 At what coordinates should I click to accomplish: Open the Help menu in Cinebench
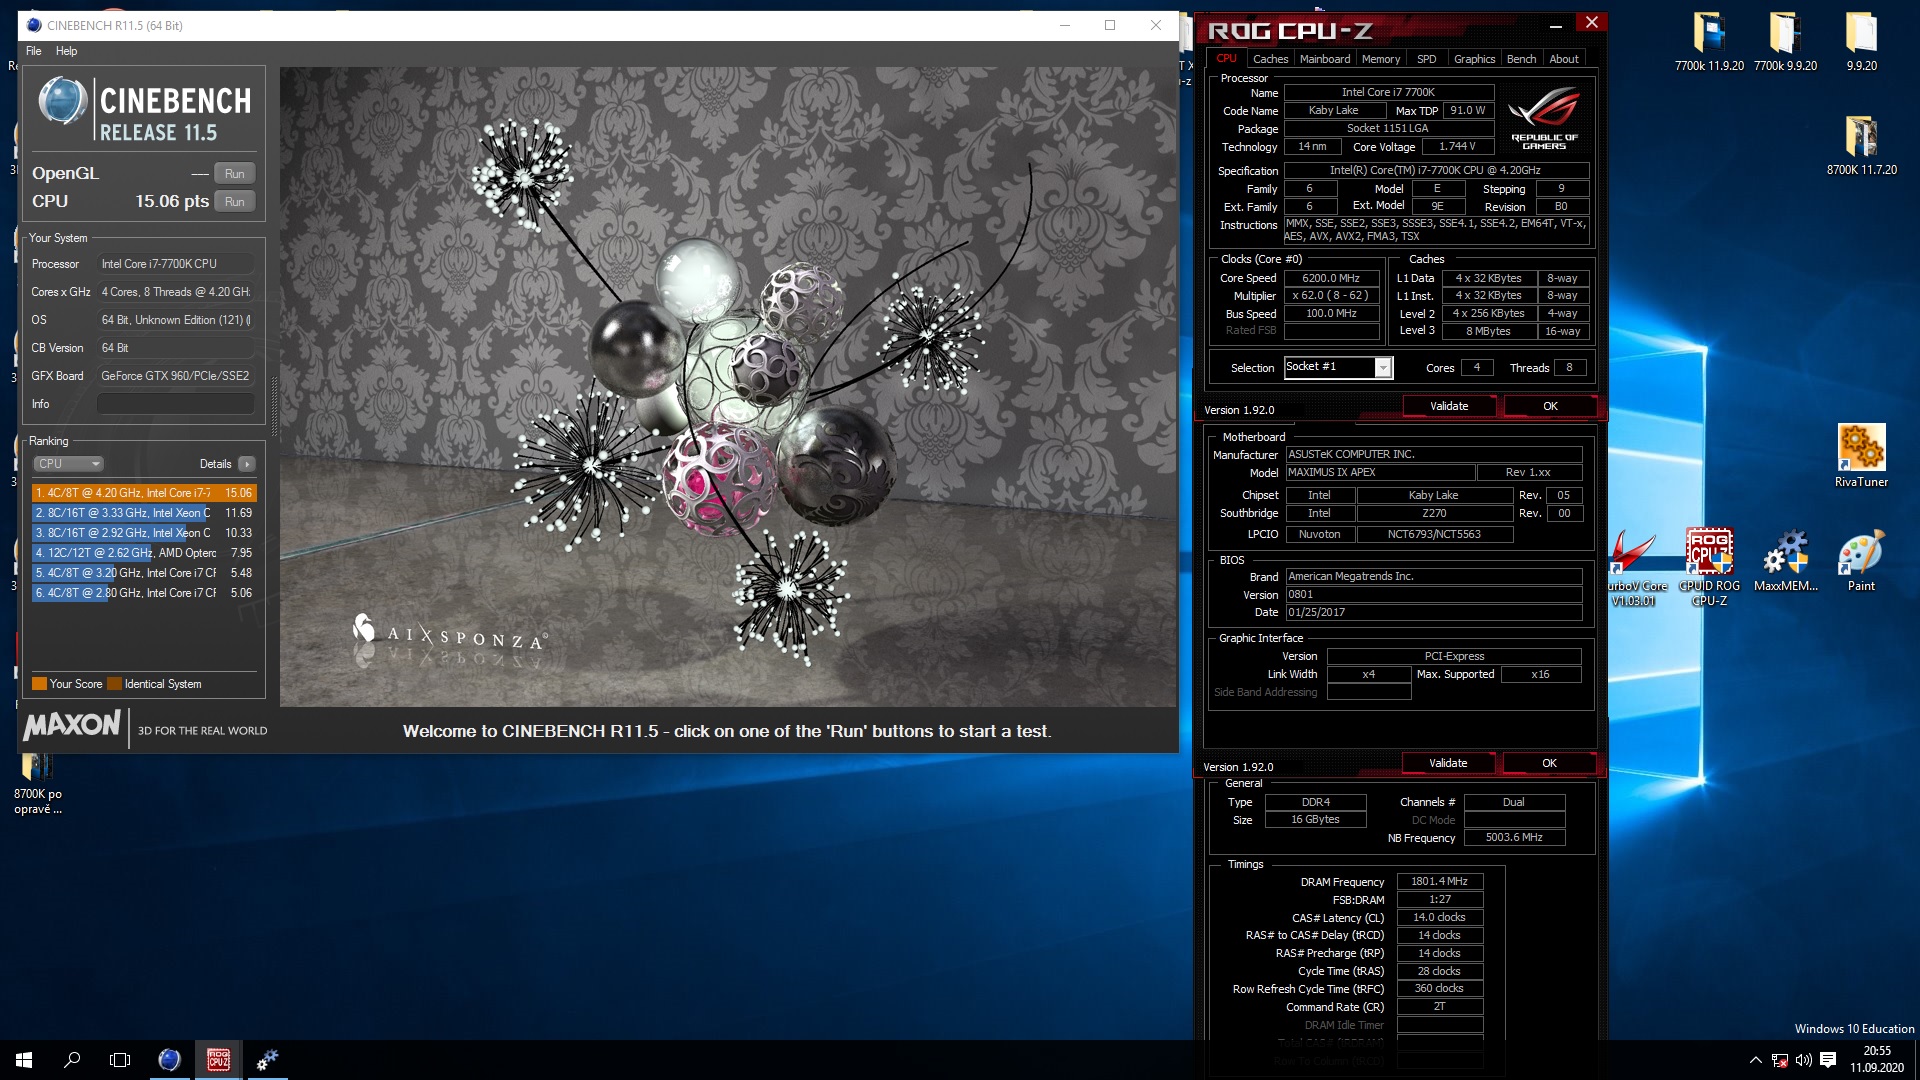pyautogui.click(x=66, y=51)
